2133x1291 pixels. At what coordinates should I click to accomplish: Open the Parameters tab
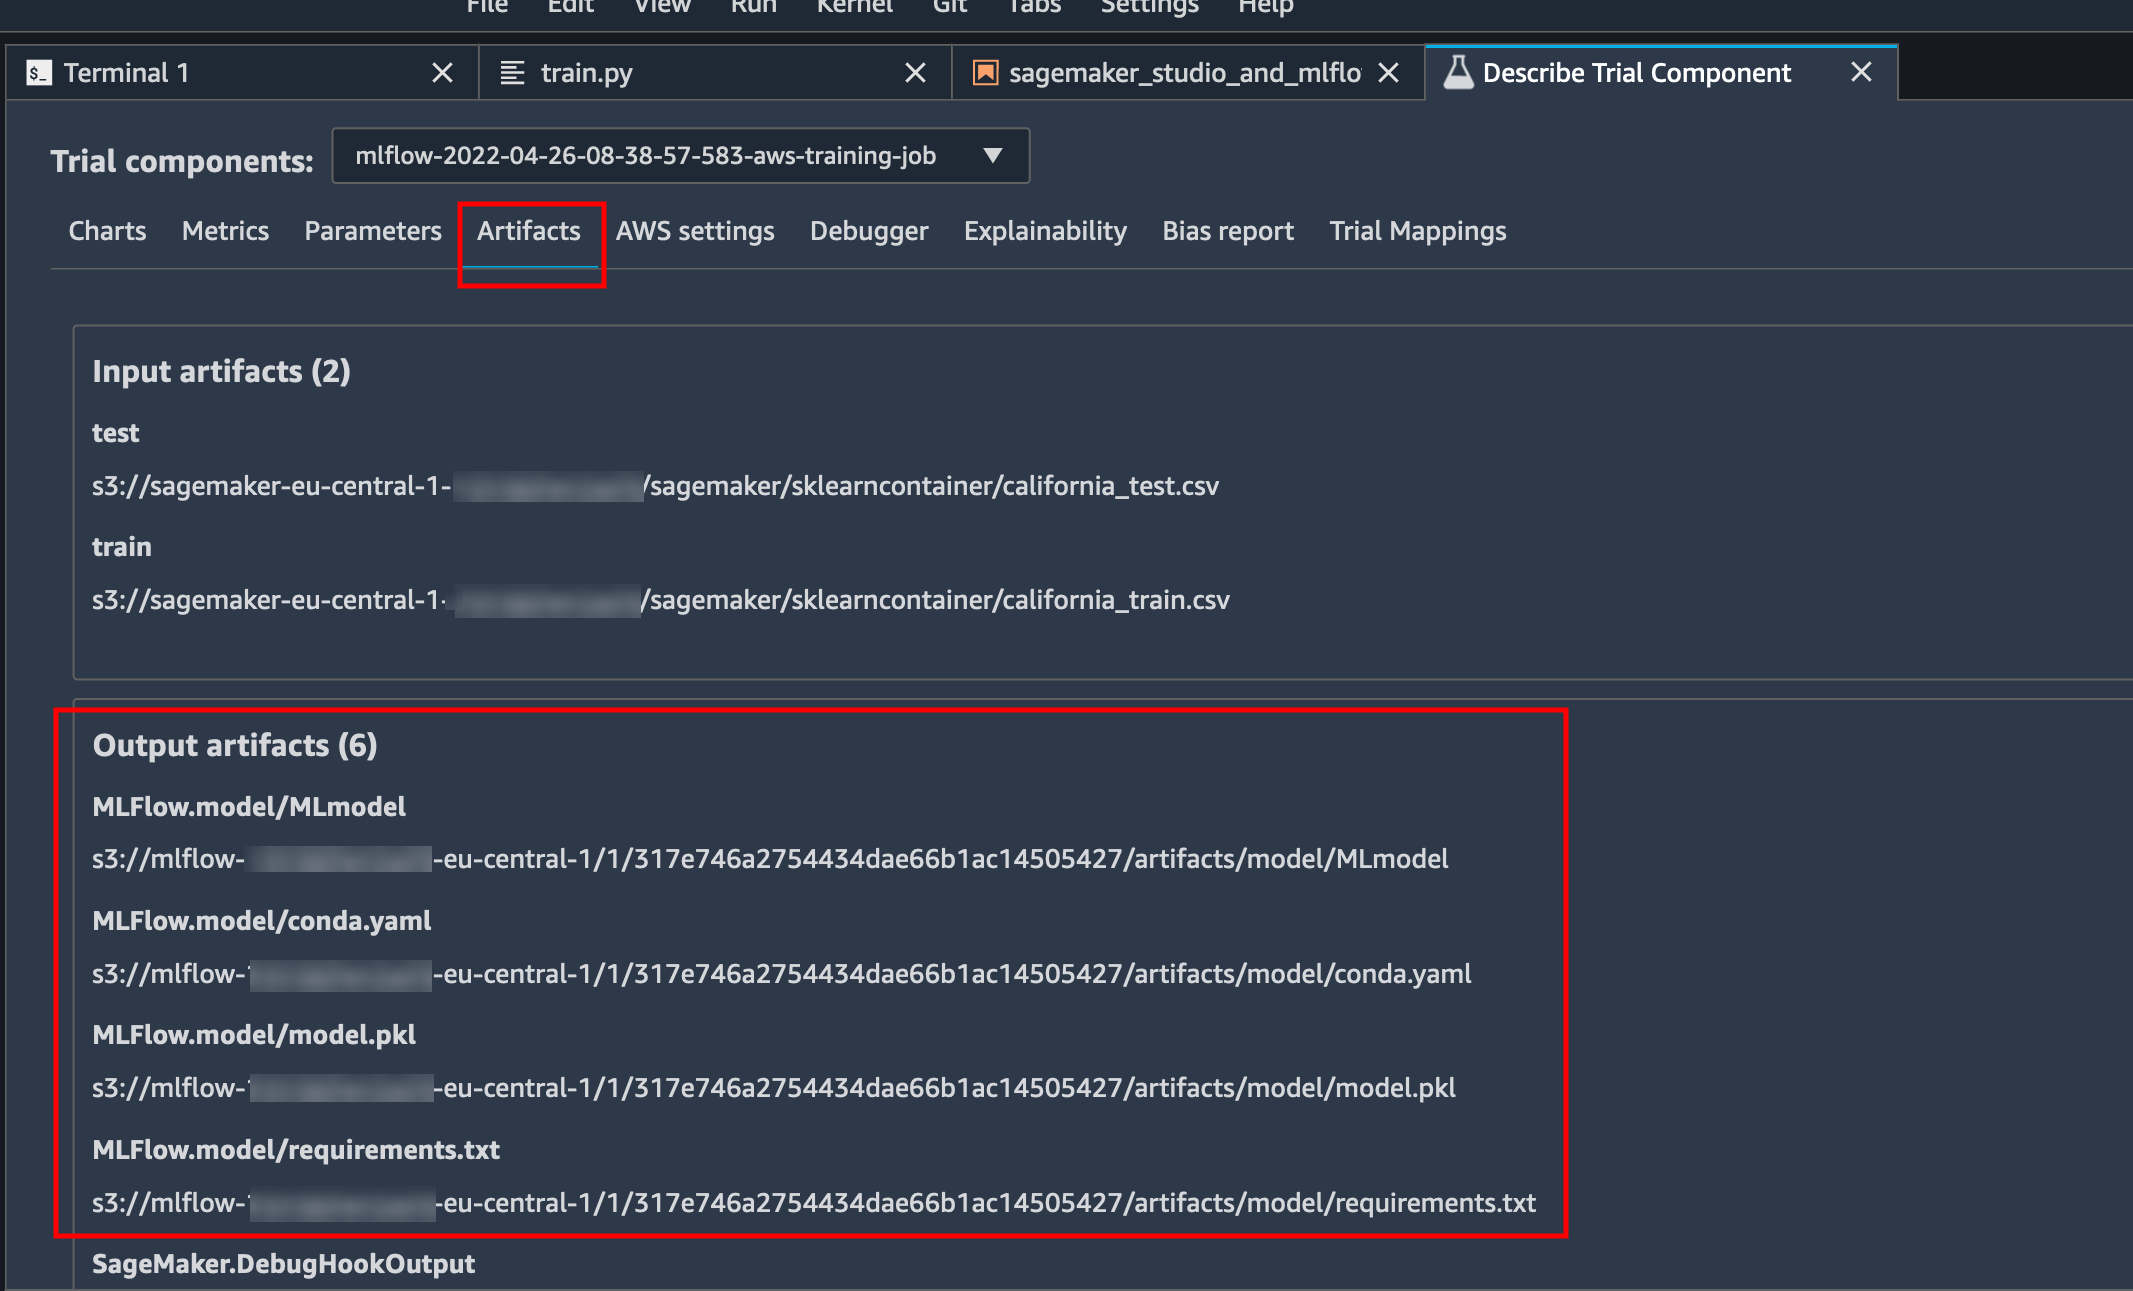(373, 231)
